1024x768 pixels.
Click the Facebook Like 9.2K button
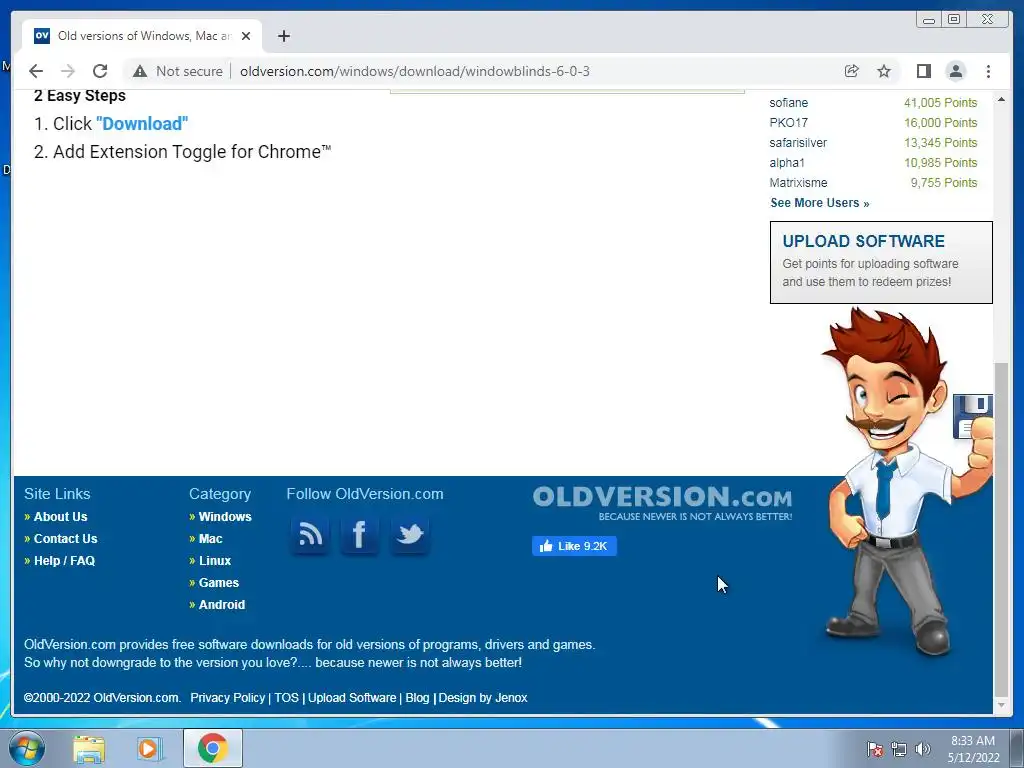point(574,546)
